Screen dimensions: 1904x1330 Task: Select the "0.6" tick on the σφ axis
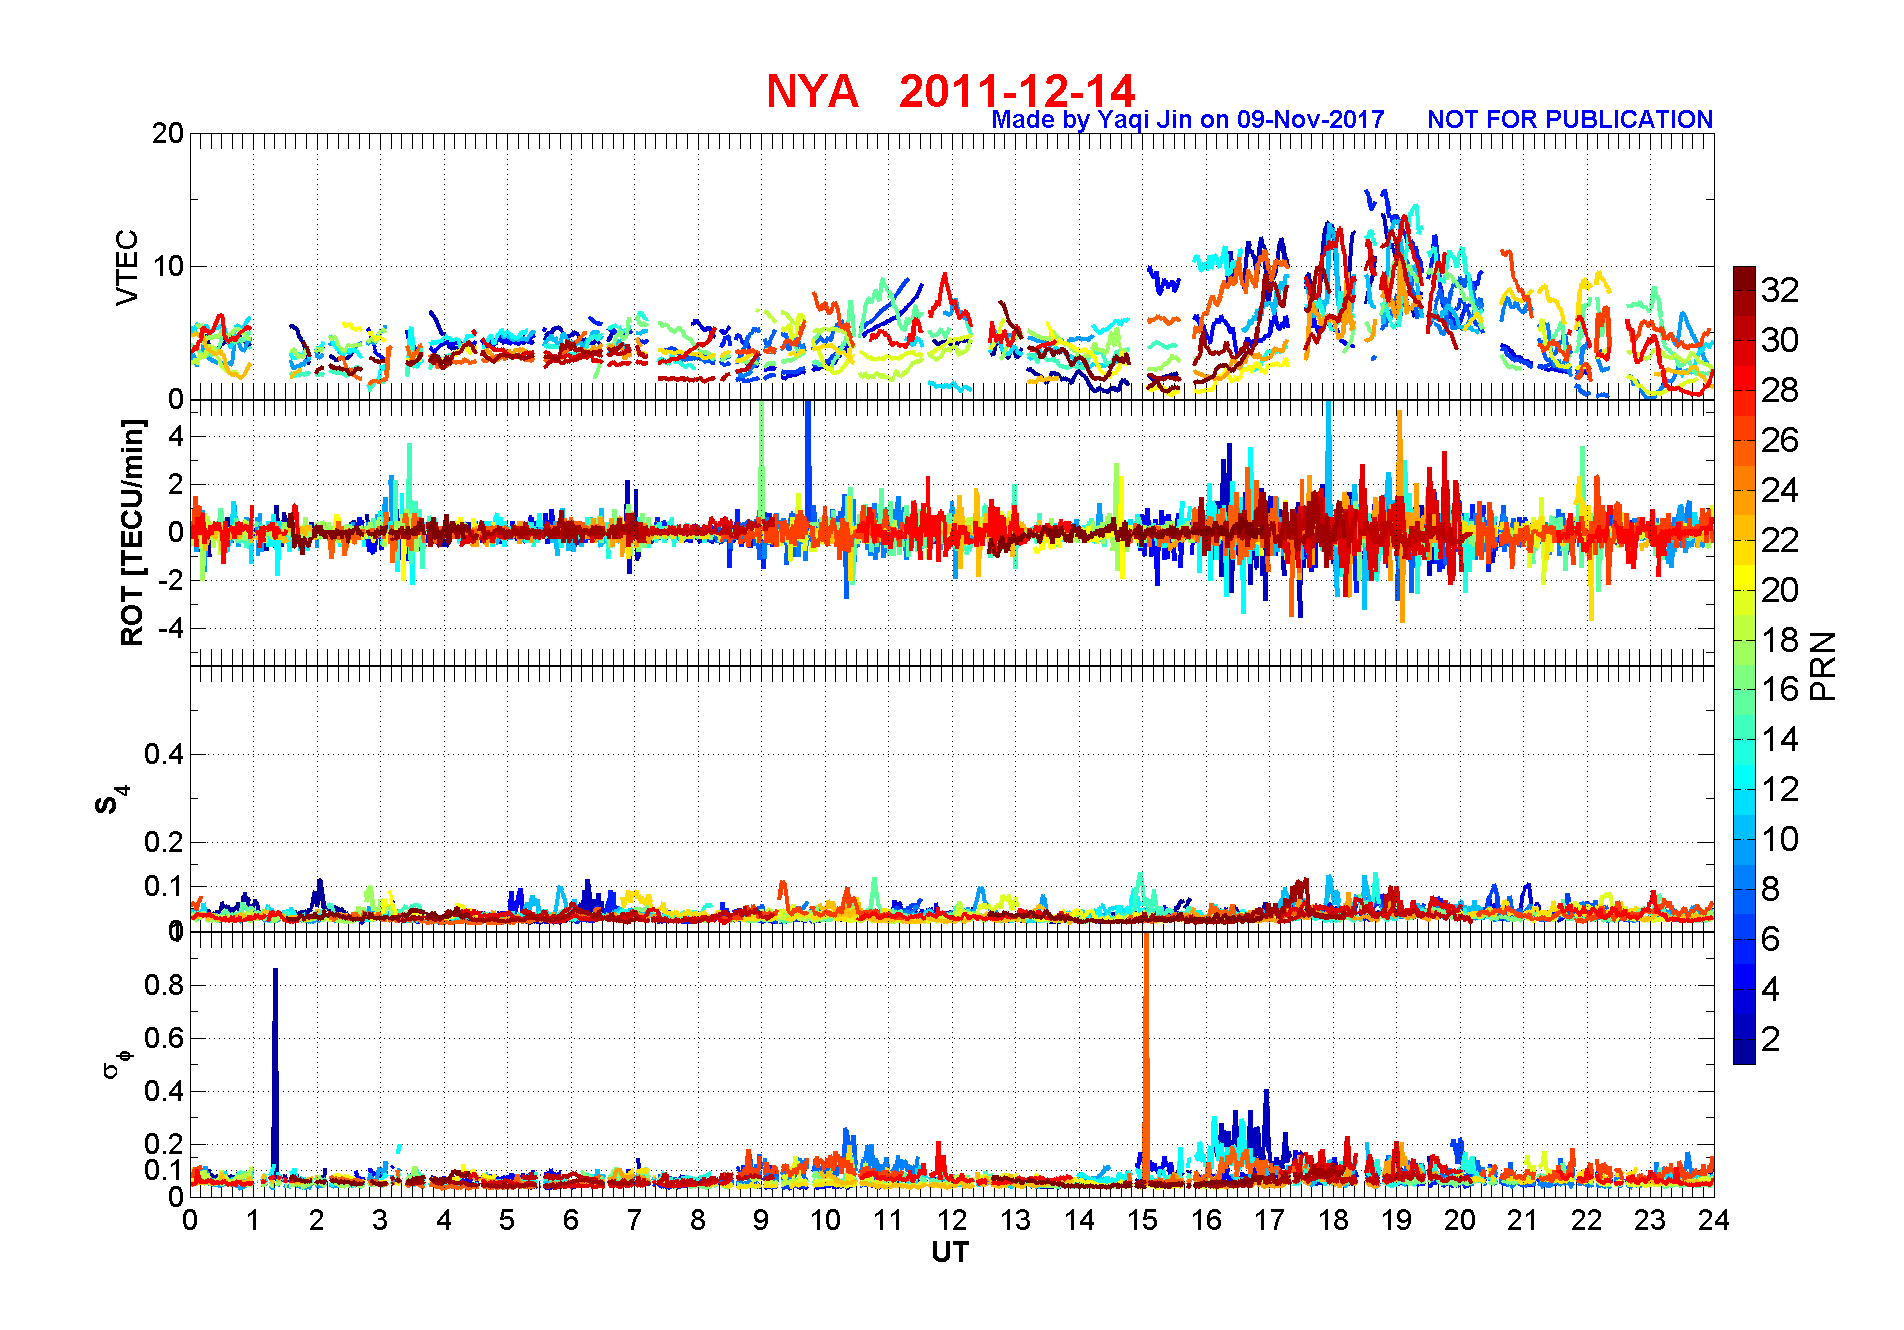[164, 1038]
